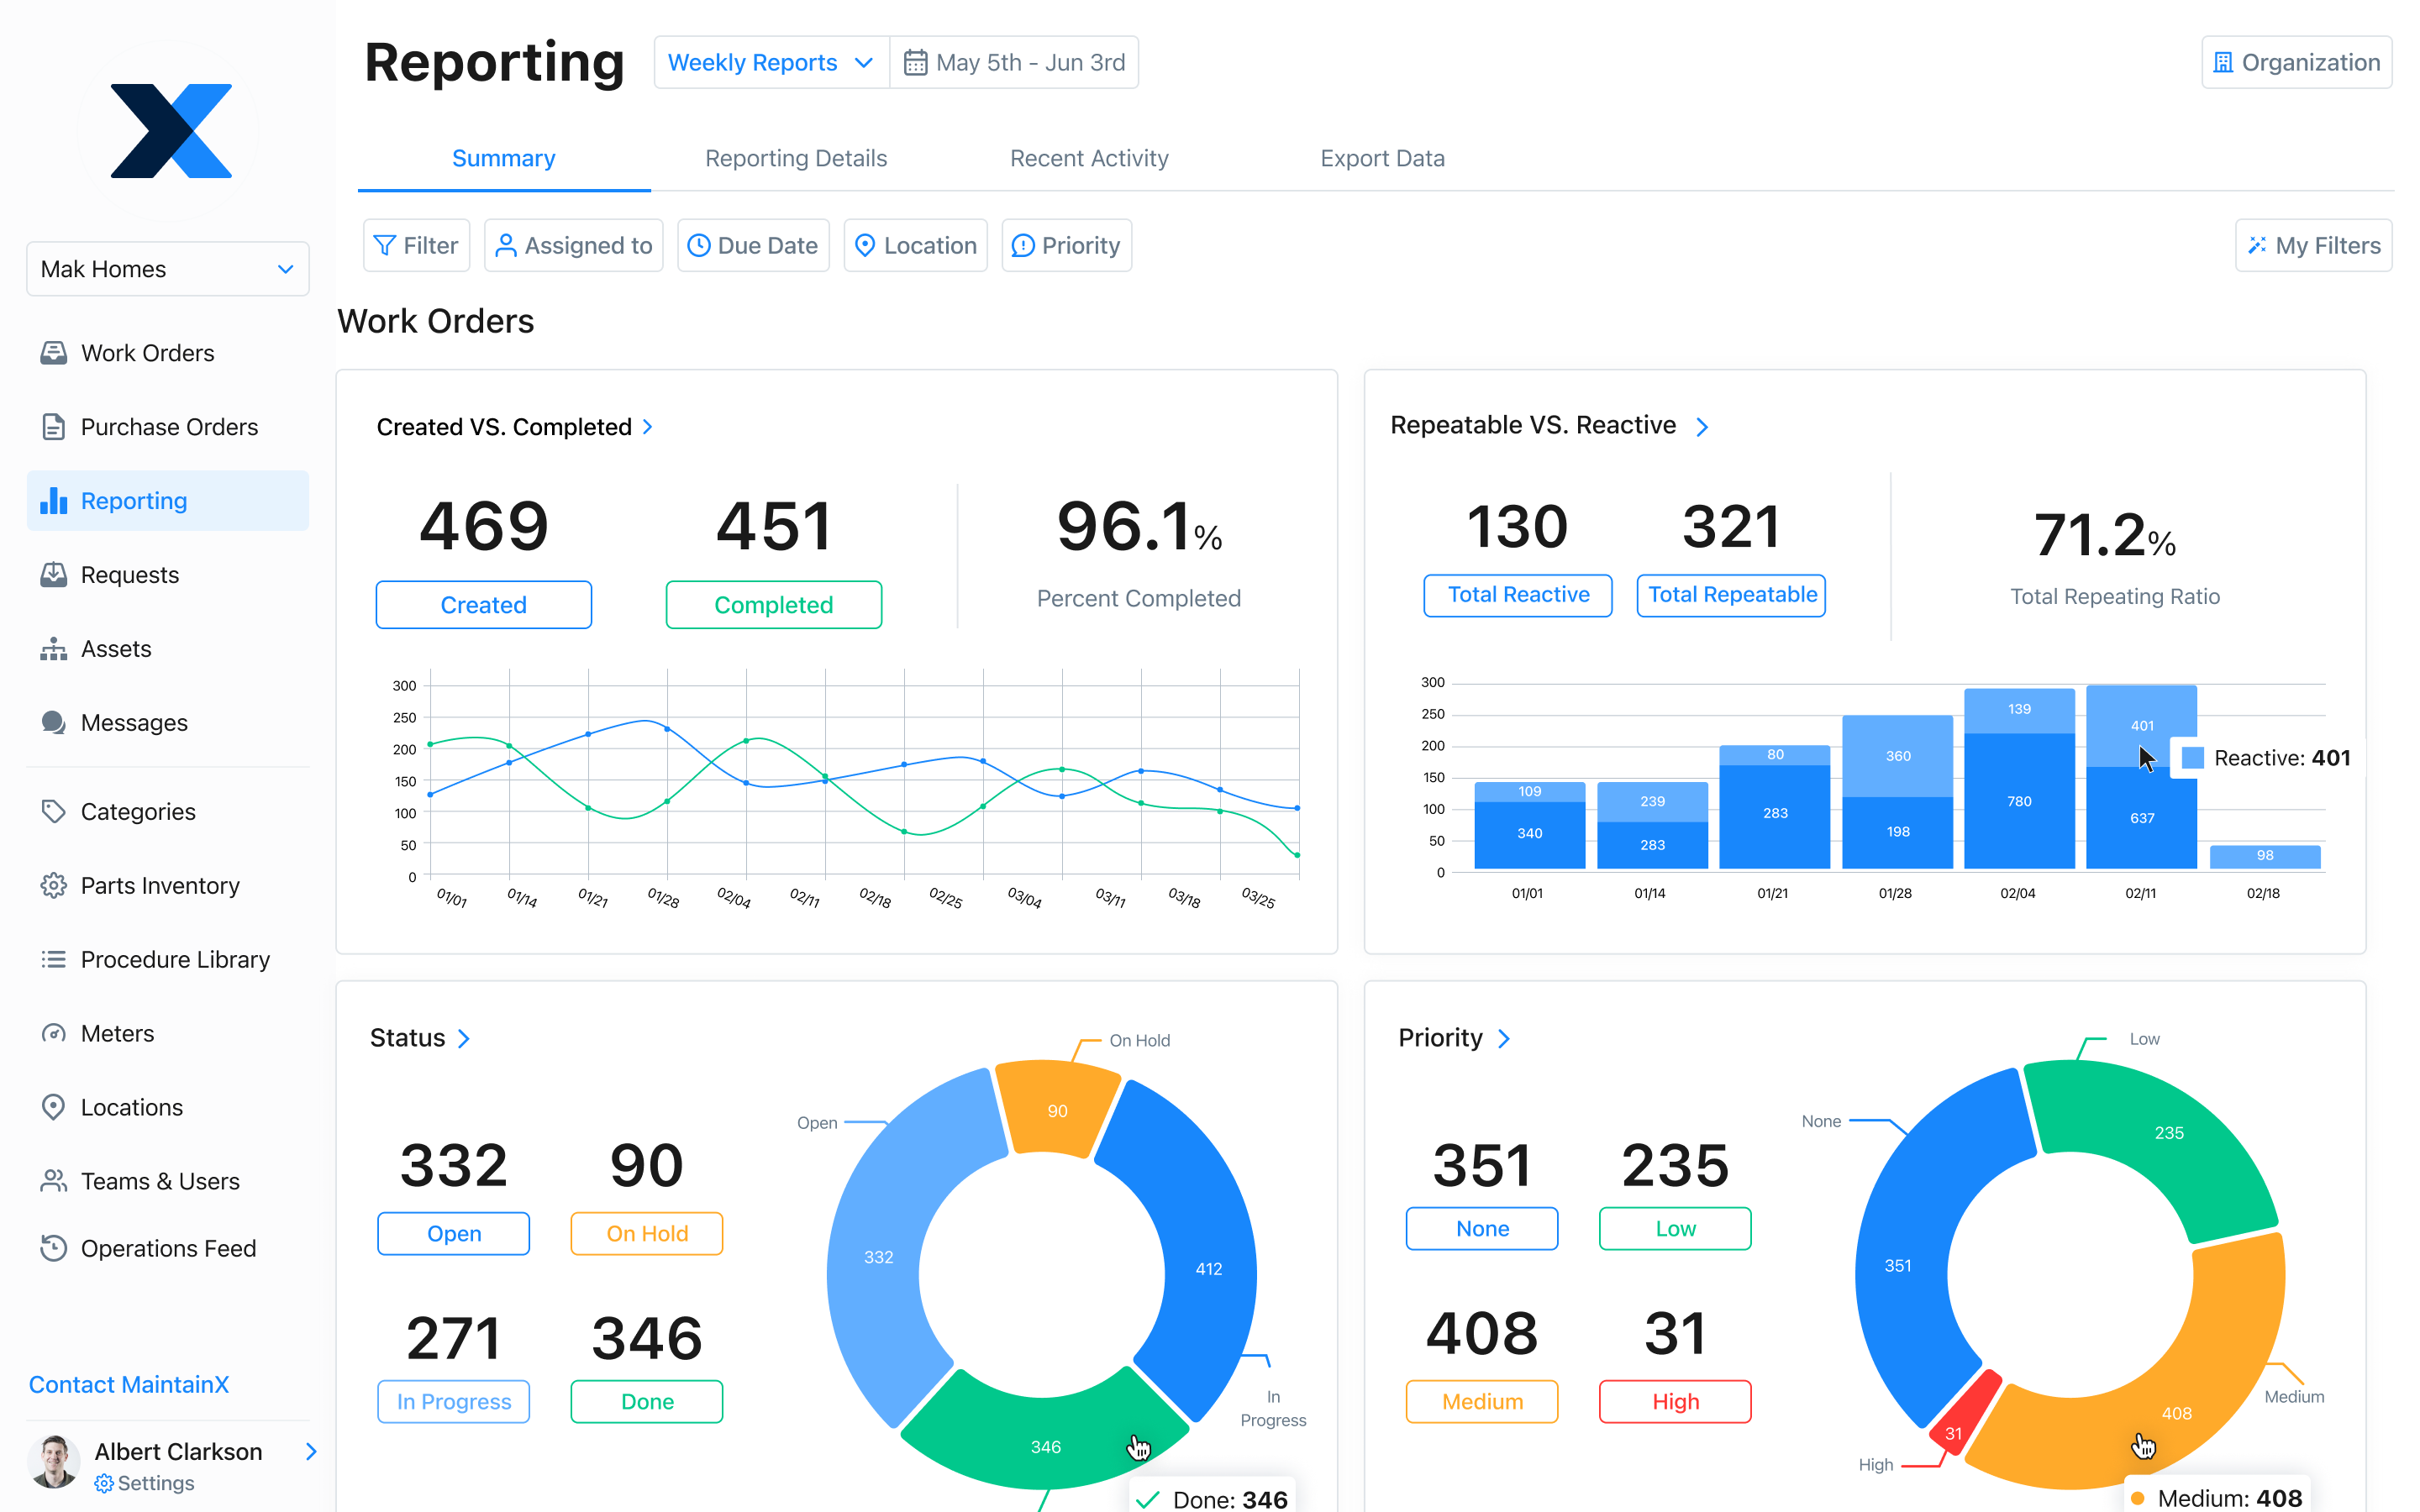The image size is (2420, 1512).
Task: Select the Purchase Orders sidebar icon
Action: point(55,426)
